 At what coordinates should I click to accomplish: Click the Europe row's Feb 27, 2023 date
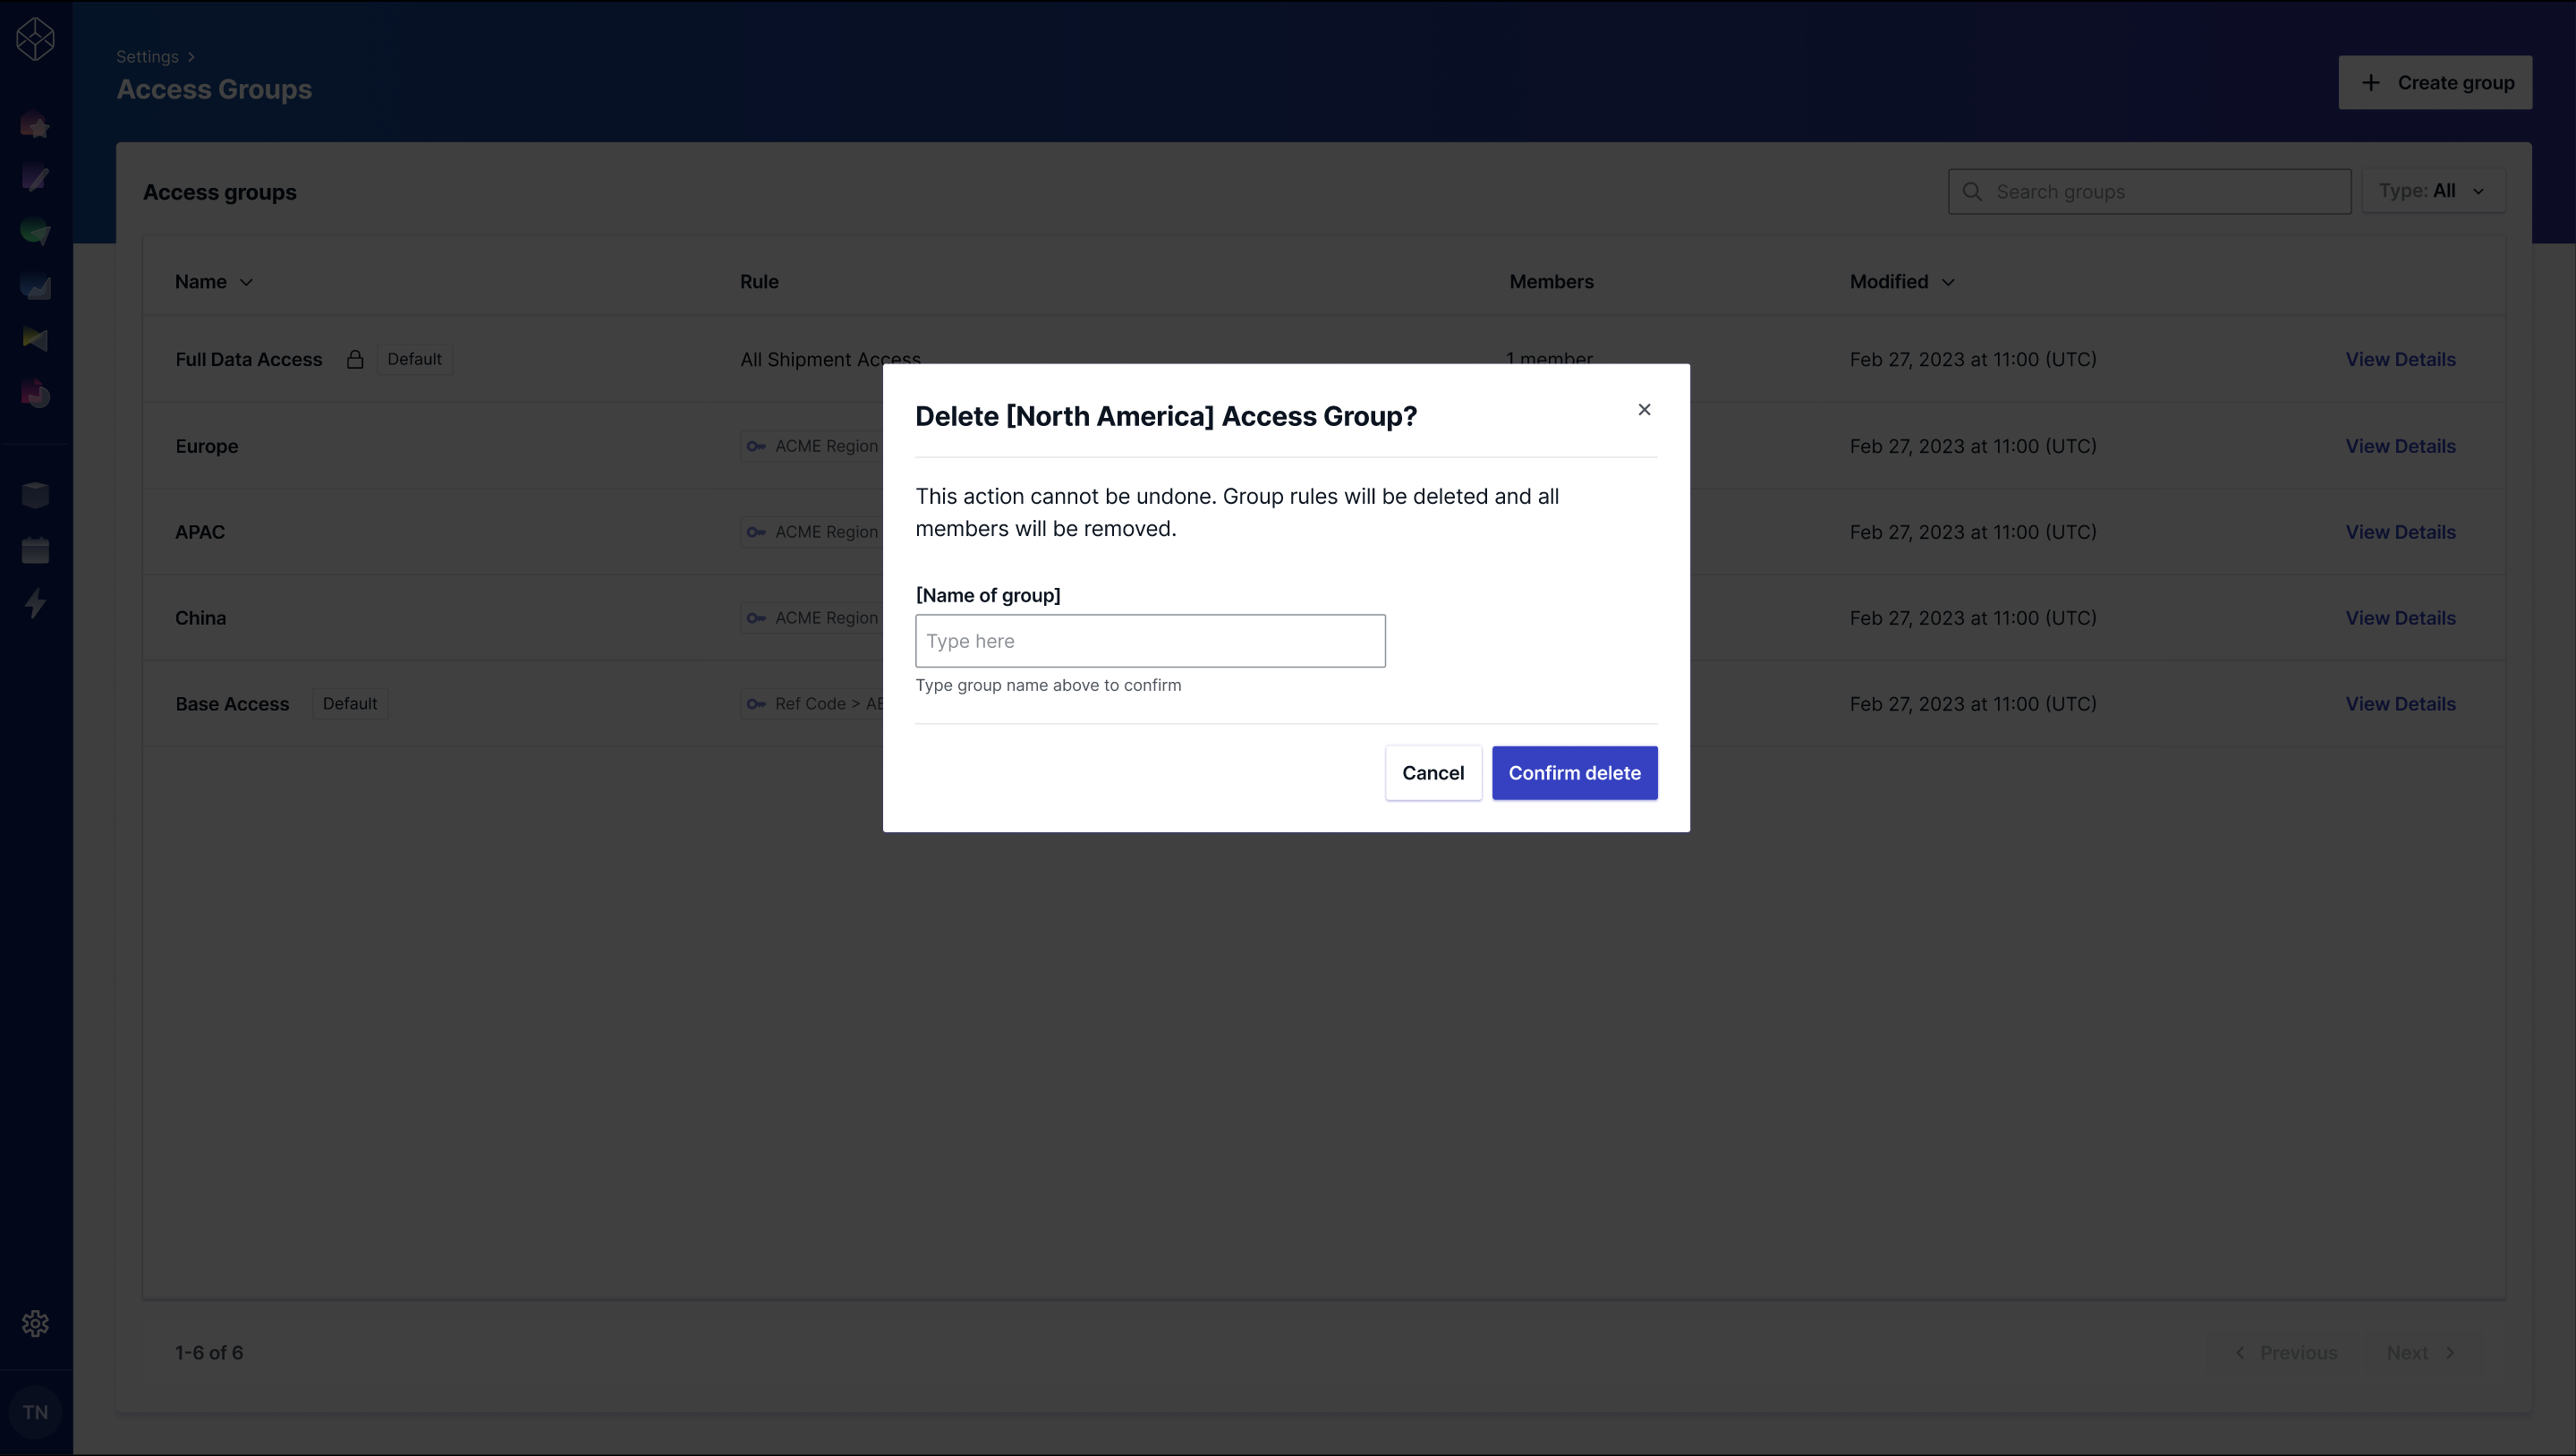(1973, 446)
